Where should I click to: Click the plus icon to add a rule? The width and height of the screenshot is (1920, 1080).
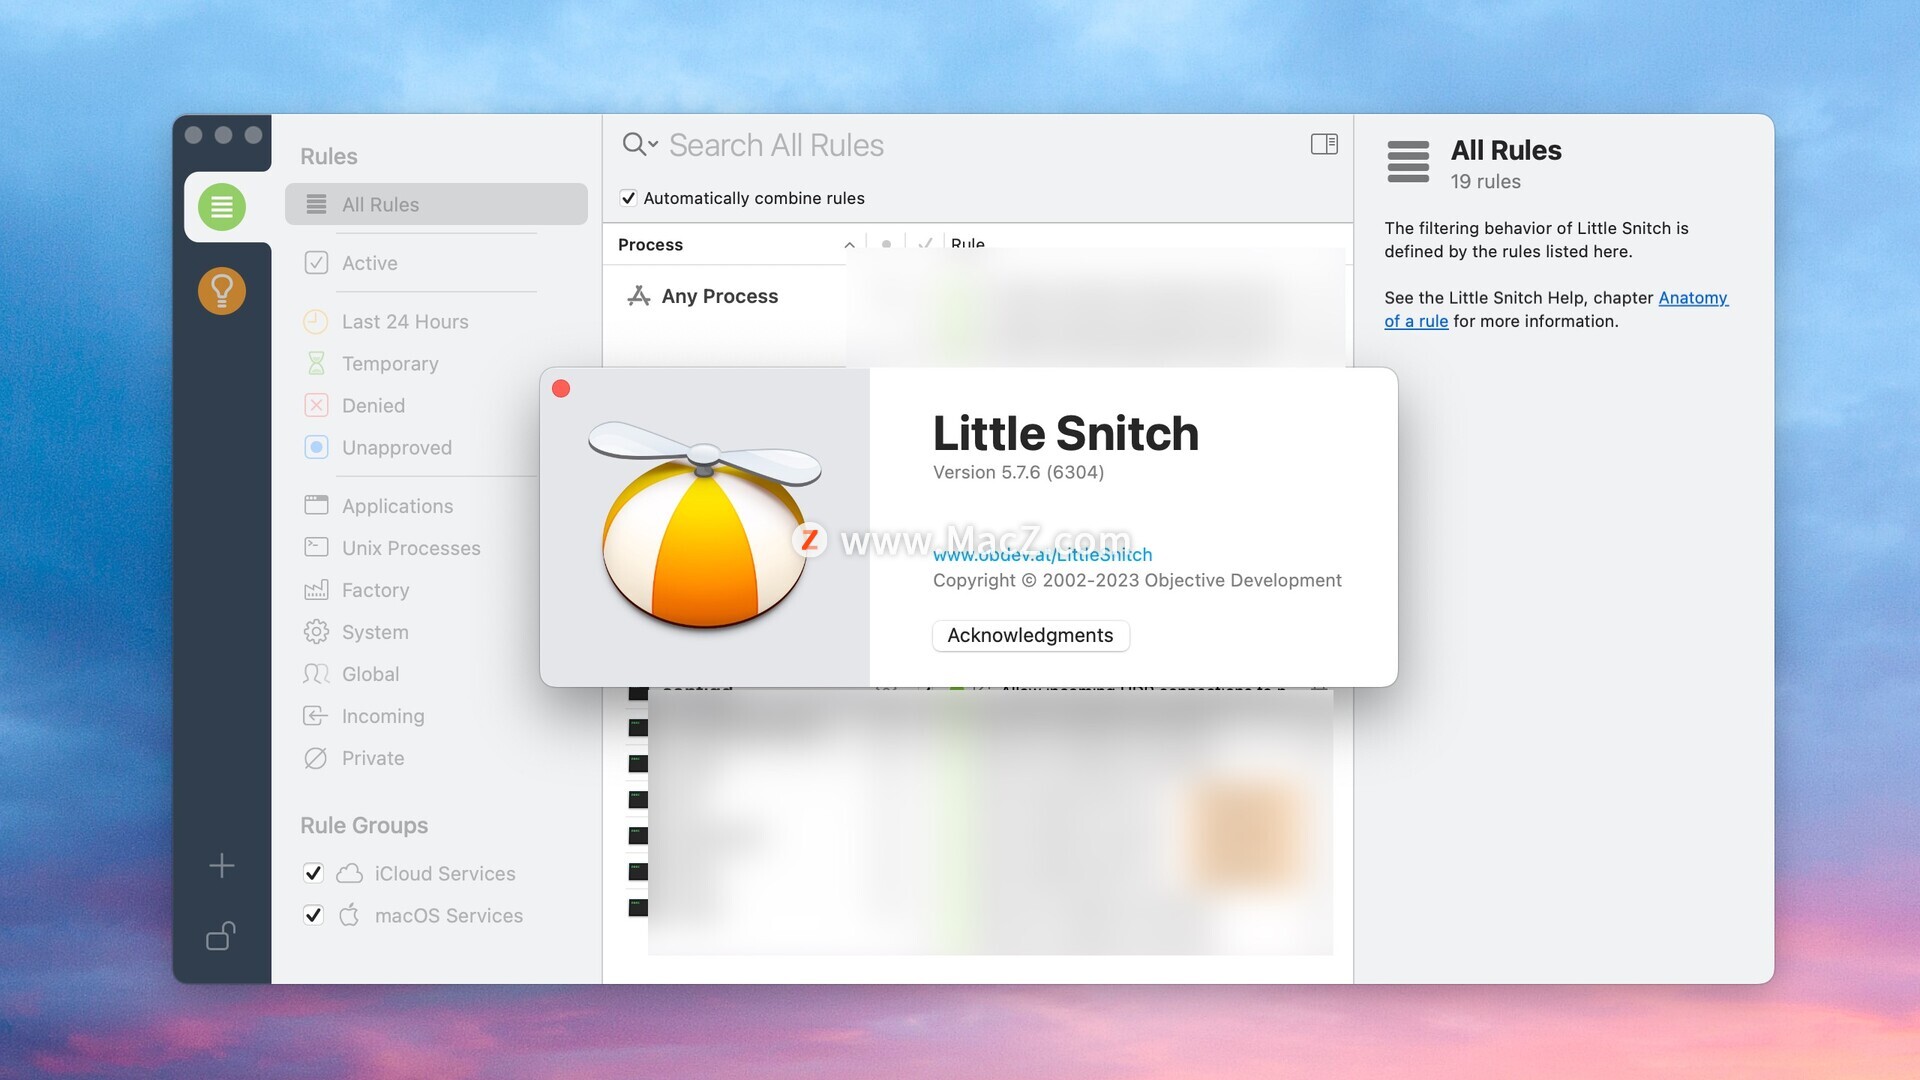(222, 865)
